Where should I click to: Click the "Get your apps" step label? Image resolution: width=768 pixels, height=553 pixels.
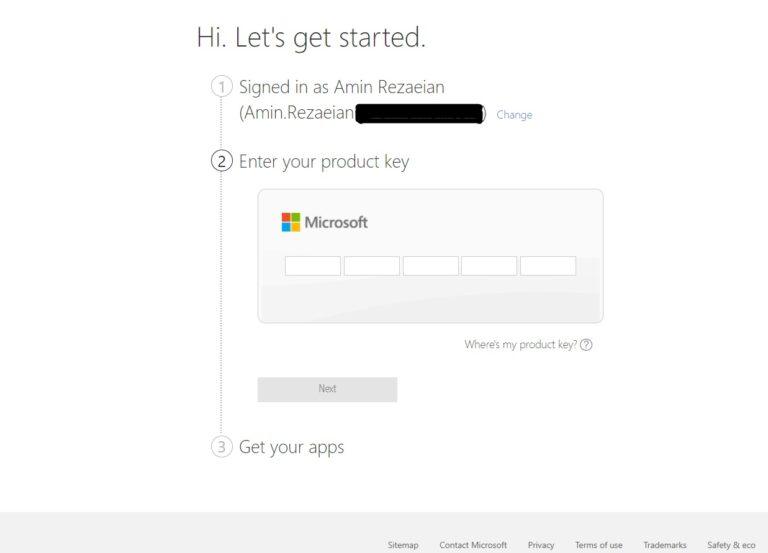pyautogui.click(x=291, y=447)
